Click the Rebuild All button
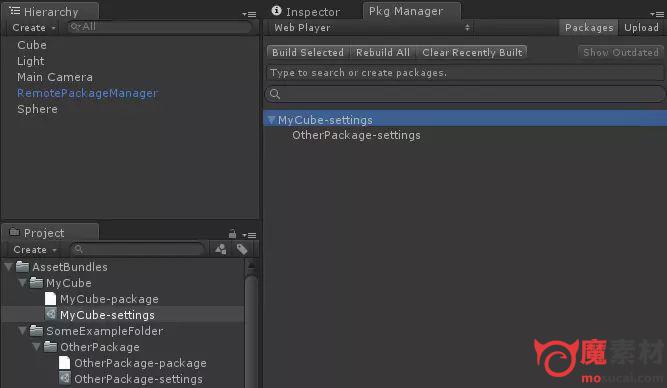Viewport: 667px width, 388px height. [x=383, y=52]
